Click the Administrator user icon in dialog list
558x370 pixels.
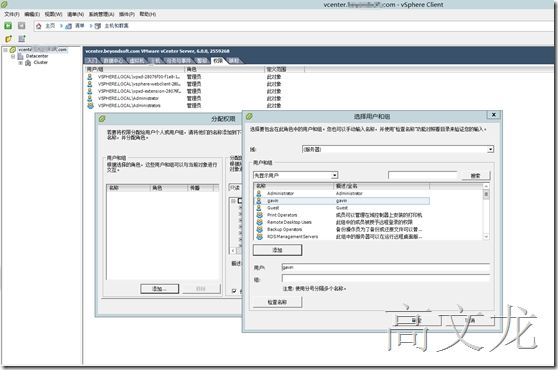259,193
